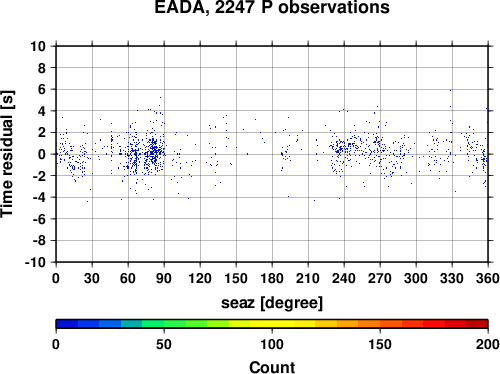
Task: Click the x-axis tick label 90
Action: coord(164,278)
